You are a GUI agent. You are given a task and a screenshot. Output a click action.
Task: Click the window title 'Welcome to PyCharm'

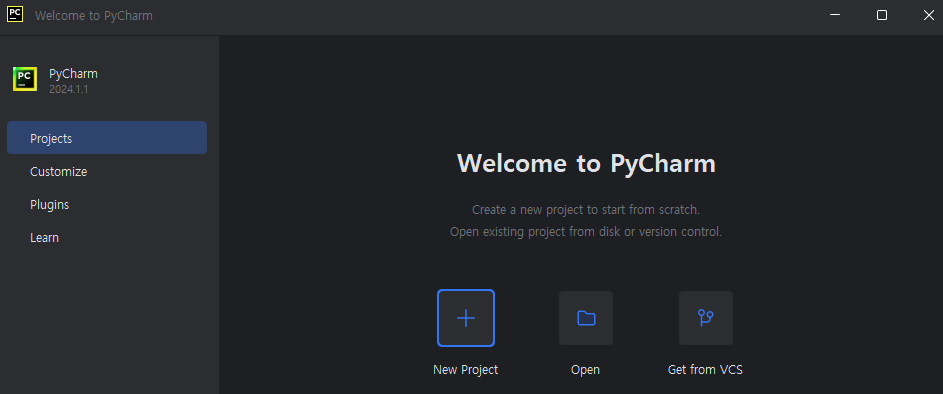click(x=94, y=16)
